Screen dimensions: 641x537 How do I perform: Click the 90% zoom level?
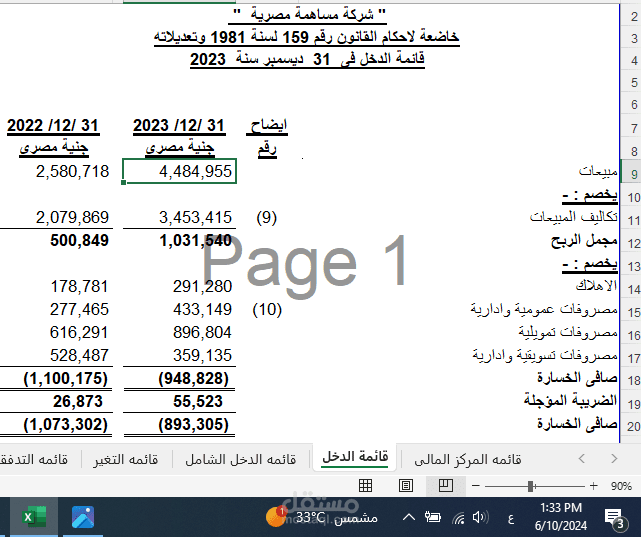point(621,486)
